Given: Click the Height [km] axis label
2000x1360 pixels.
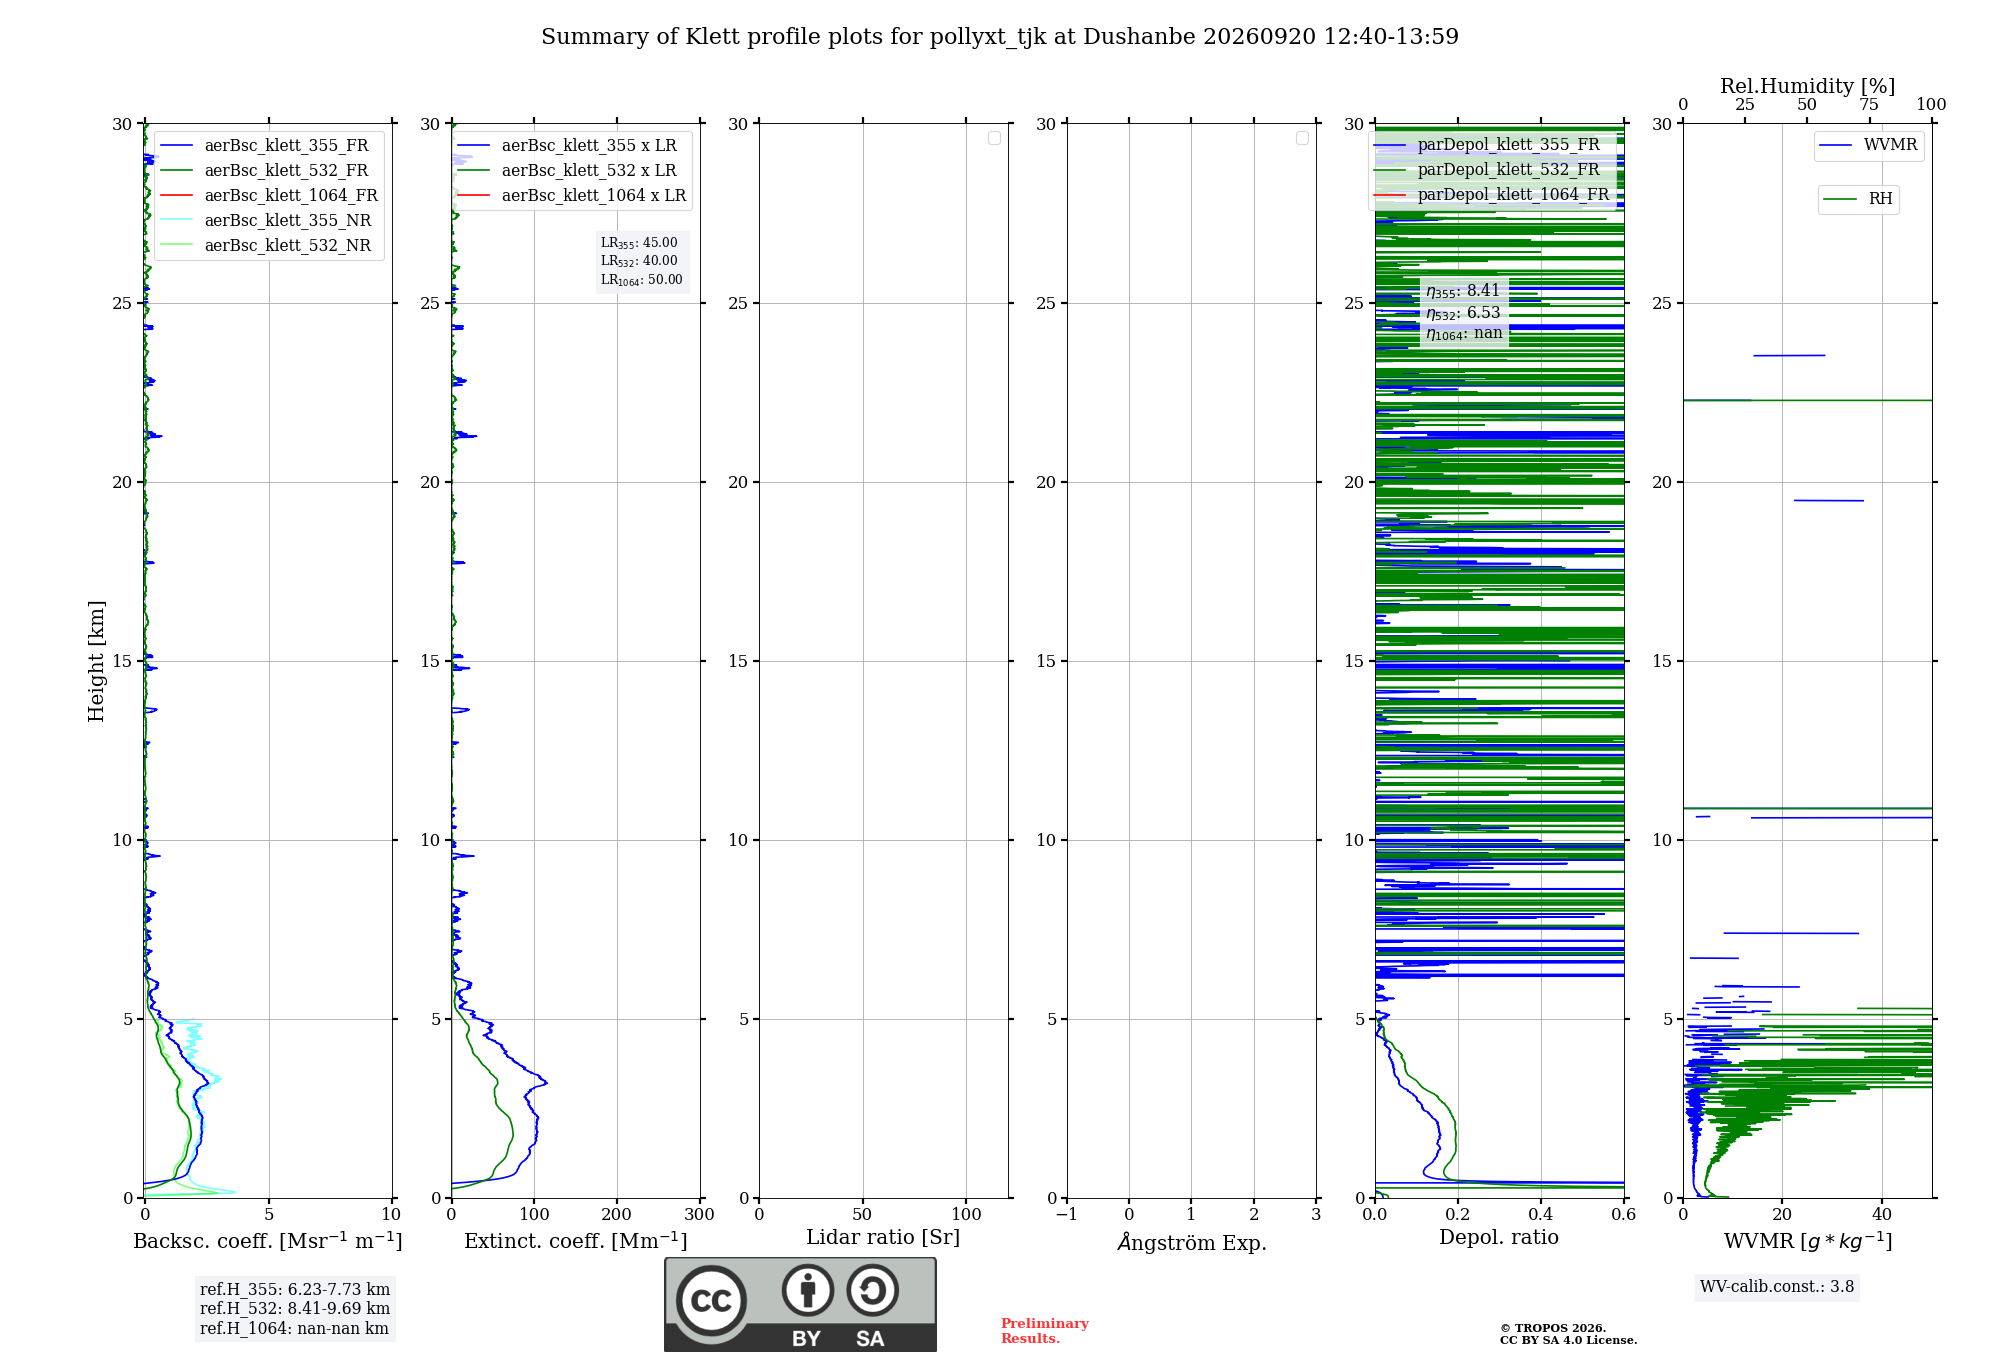Looking at the screenshot, I should click(x=96, y=661).
